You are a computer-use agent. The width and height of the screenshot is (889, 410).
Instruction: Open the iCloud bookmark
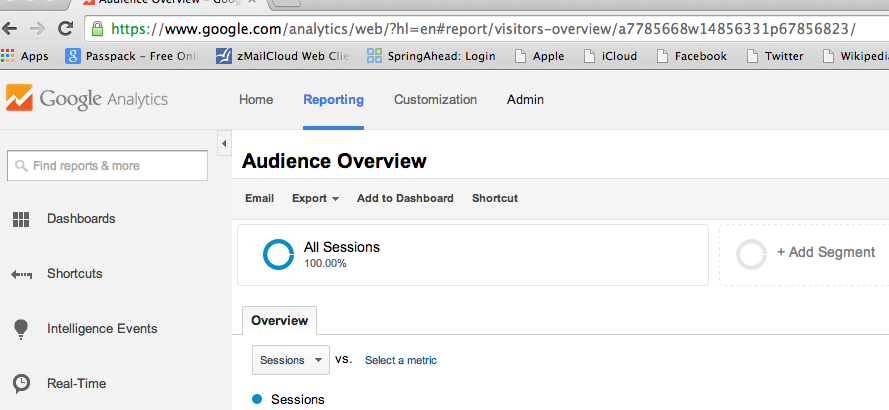[611, 56]
